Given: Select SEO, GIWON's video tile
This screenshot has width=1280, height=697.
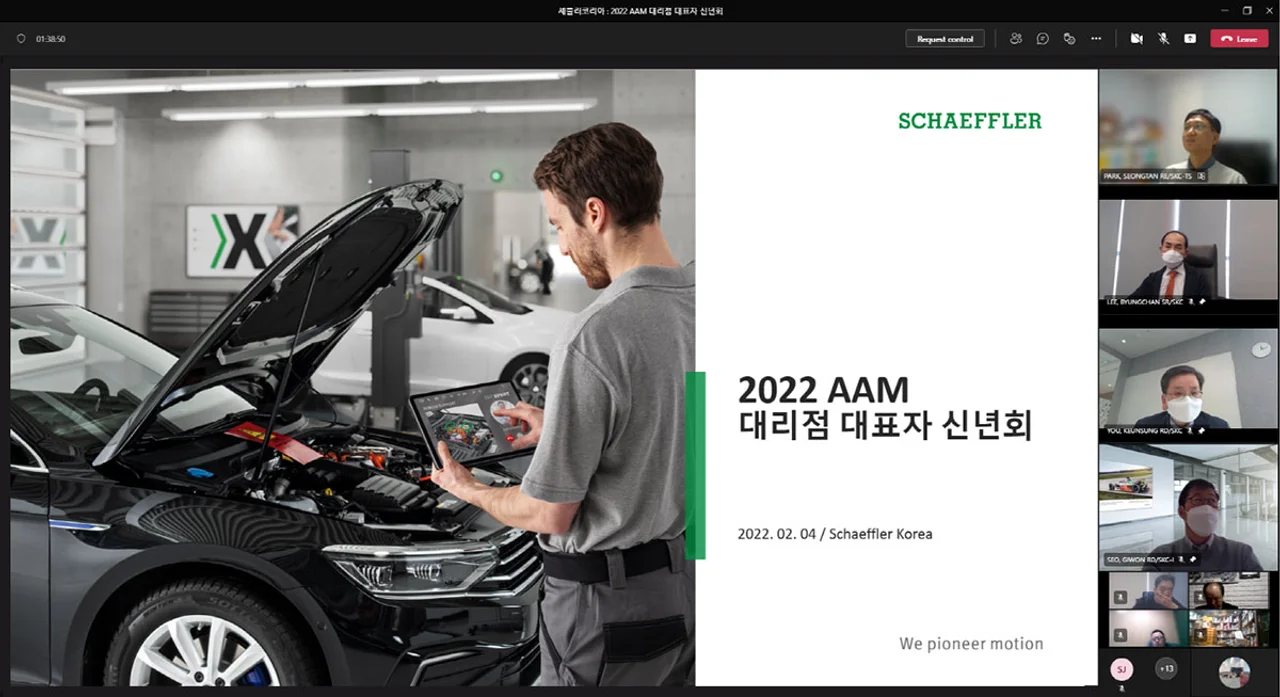Looking at the screenshot, I should [x=1188, y=507].
